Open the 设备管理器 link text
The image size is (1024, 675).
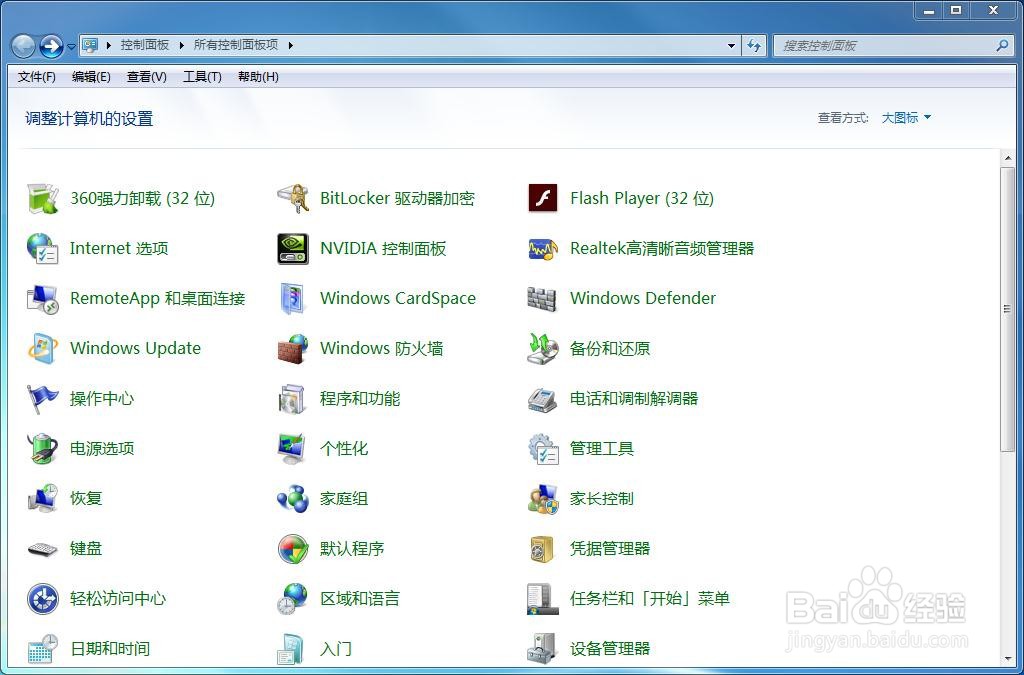click(610, 649)
